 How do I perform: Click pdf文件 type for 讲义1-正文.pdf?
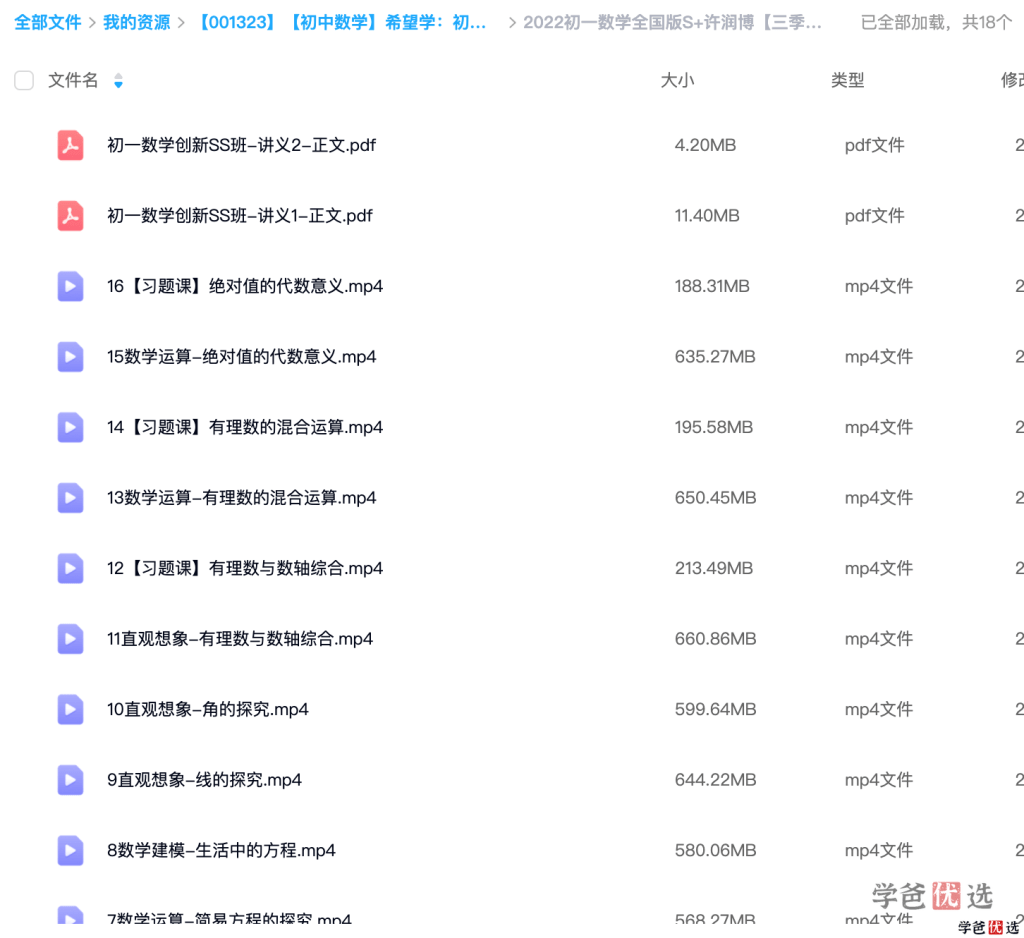[x=874, y=216]
